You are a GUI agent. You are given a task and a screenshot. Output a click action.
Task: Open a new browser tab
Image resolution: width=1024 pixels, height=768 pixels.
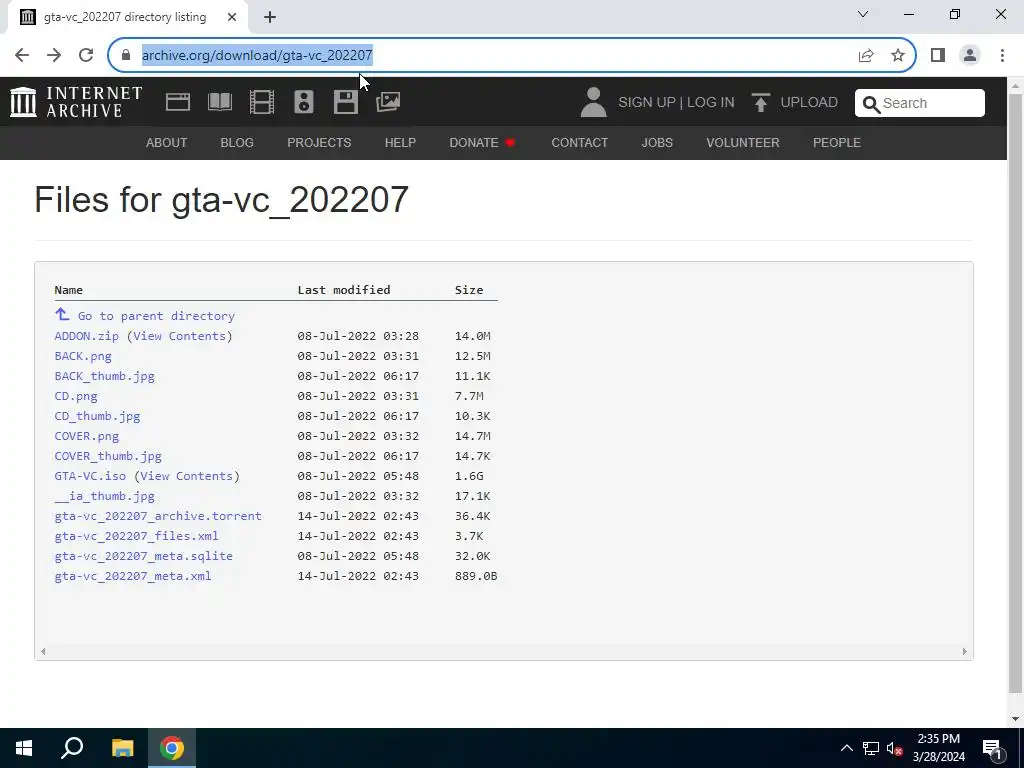click(x=270, y=17)
